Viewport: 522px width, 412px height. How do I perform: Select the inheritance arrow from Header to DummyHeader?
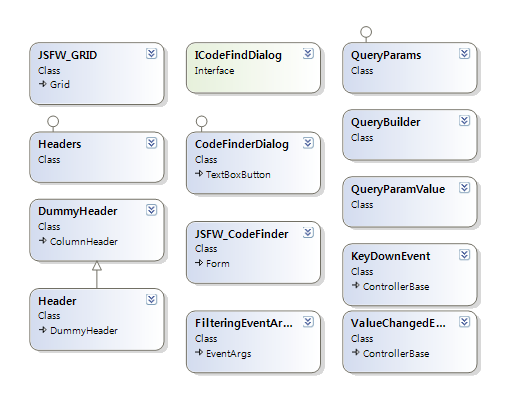(x=97, y=274)
